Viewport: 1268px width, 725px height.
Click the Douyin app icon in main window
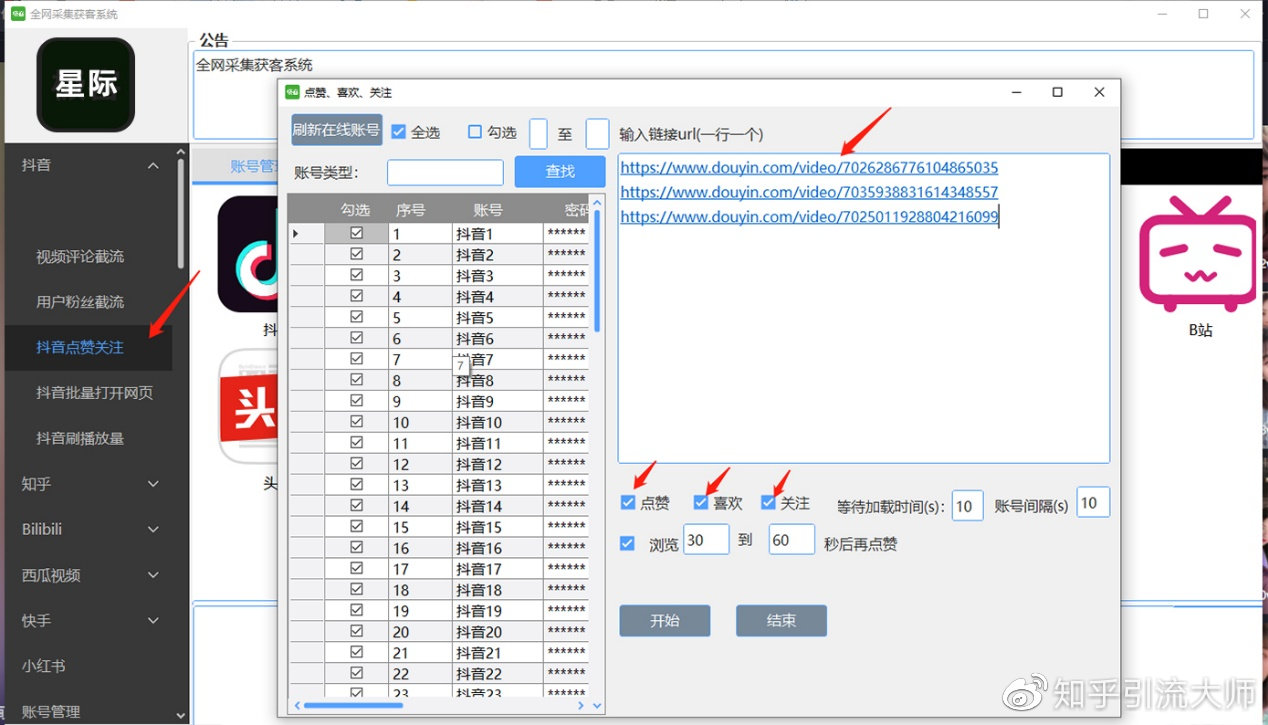[248, 254]
